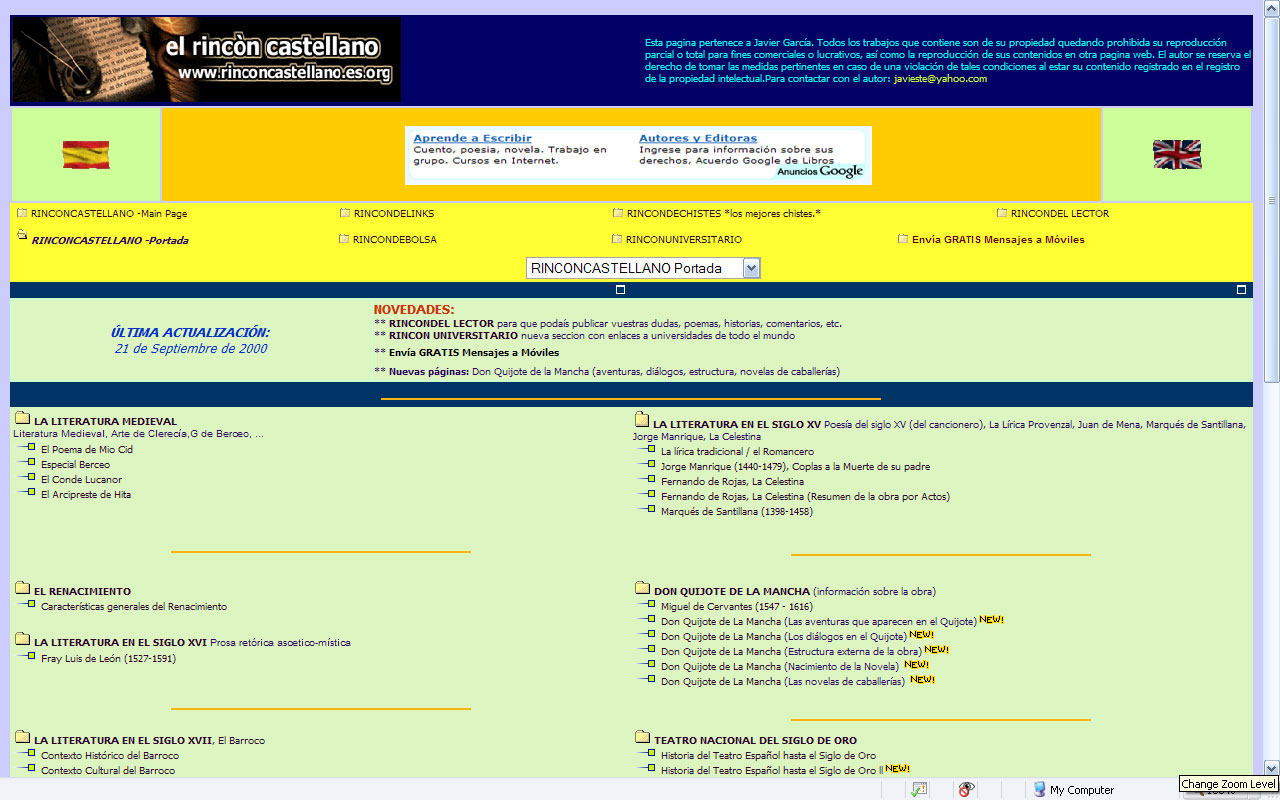Click the pop-up blocker icon in status bar
Viewport: 1280px width, 800px height.
919,789
